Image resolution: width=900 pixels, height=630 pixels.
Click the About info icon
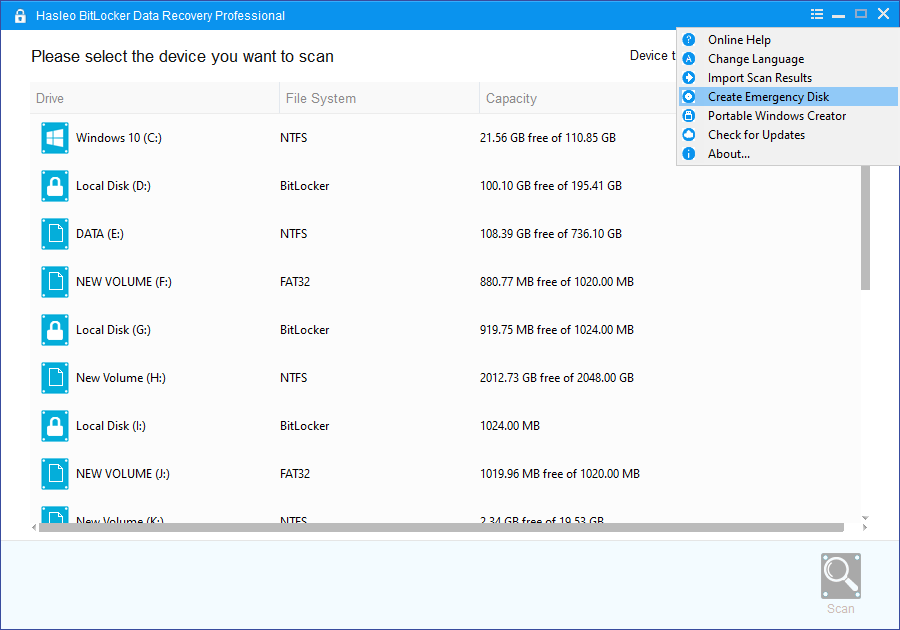click(689, 153)
